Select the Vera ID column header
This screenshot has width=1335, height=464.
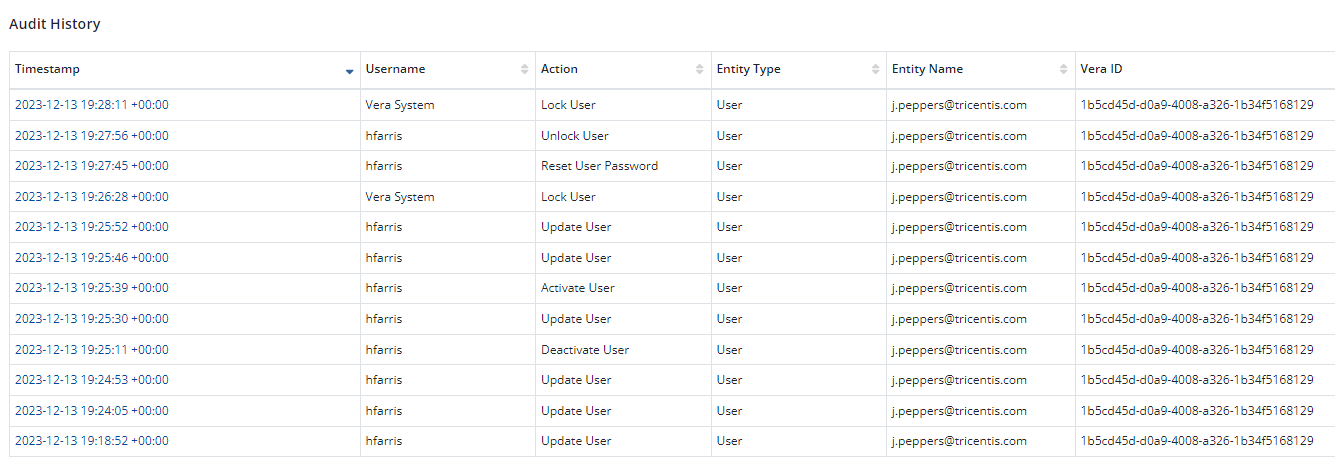[x=1101, y=70]
